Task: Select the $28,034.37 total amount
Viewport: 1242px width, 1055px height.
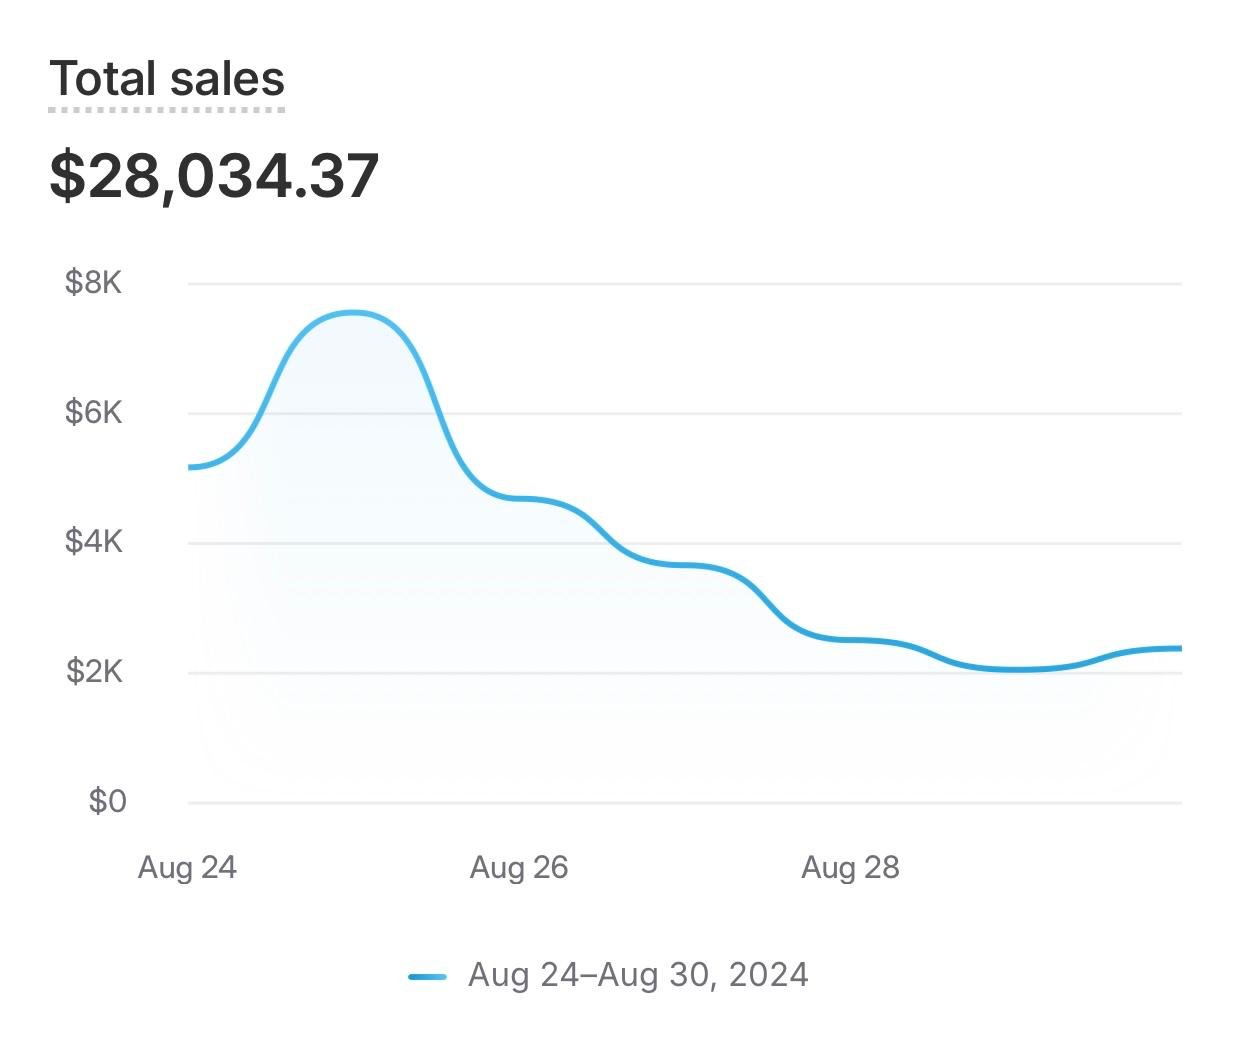Action: tap(214, 176)
